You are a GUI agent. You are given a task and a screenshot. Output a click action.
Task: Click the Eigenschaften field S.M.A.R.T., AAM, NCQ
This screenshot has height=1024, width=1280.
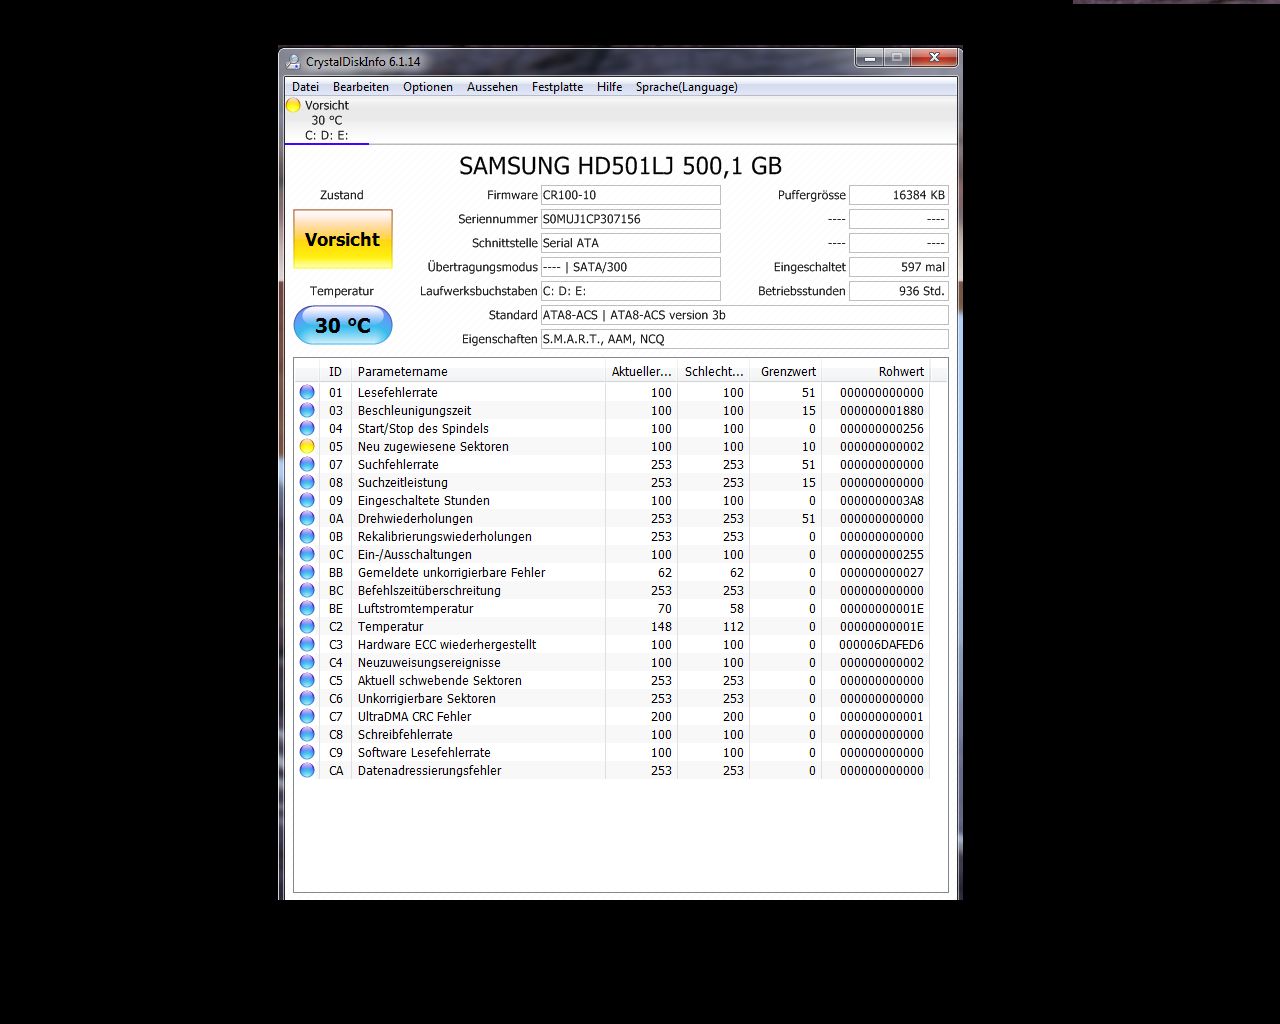click(x=744, y=339)
